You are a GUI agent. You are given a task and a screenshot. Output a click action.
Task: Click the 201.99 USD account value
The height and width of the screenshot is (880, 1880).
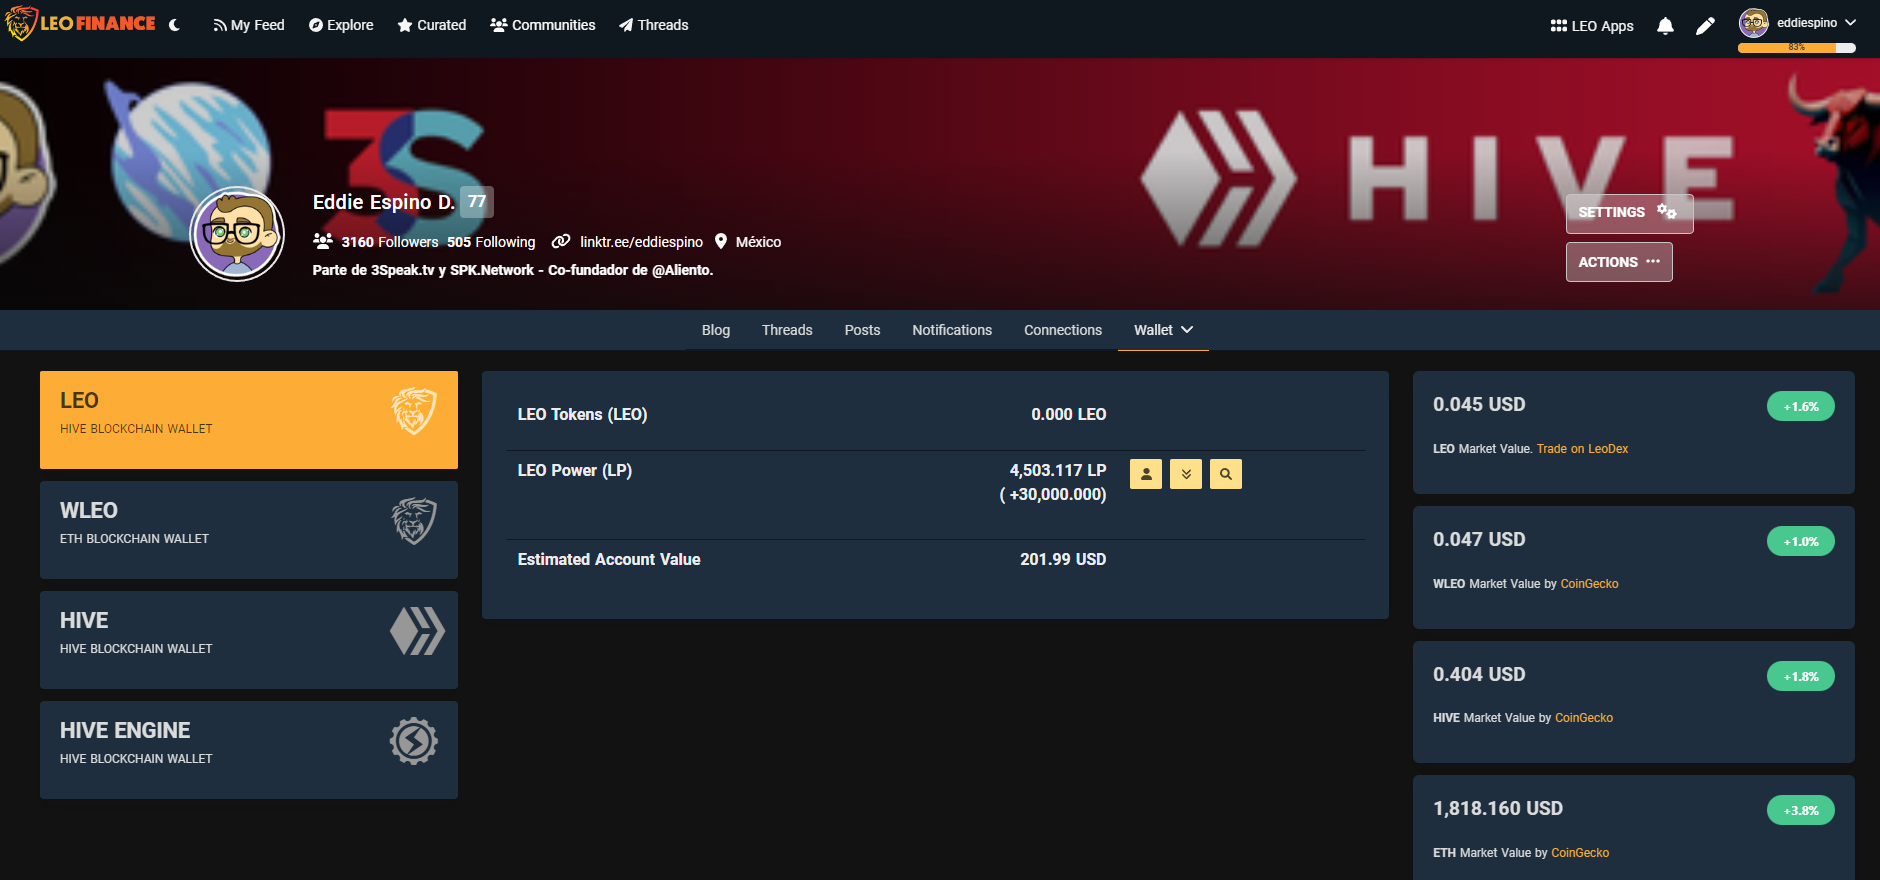[1063, 560]
